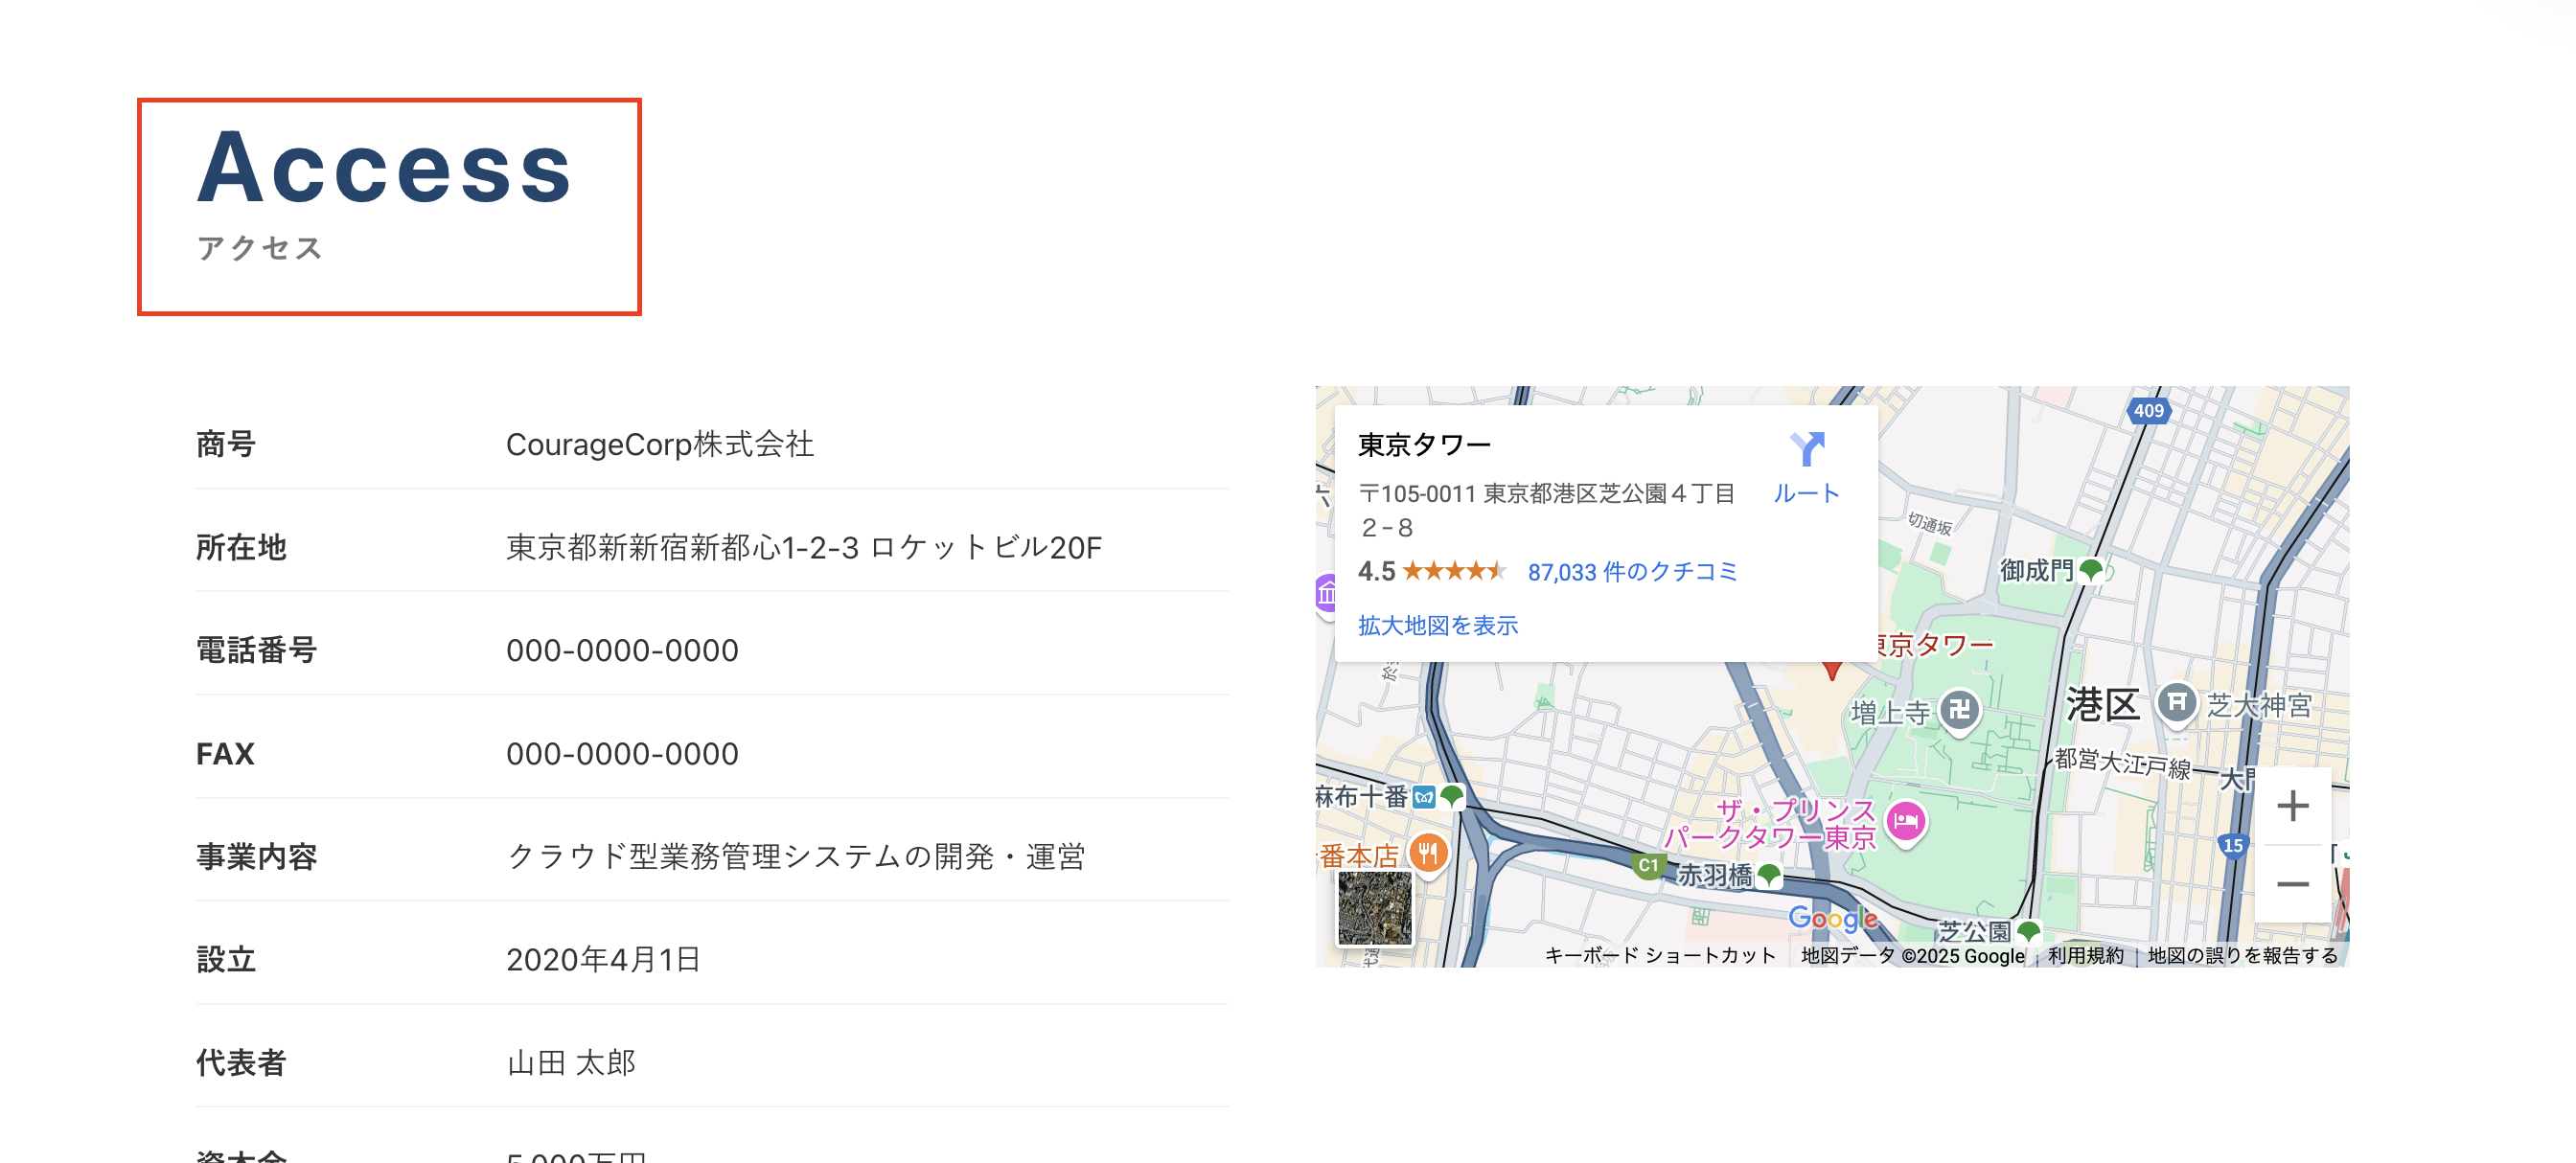Click the FAX 000-0000-0000 value
The height and width of the screenshot is (1163, 2576).
tap(622, 753)
